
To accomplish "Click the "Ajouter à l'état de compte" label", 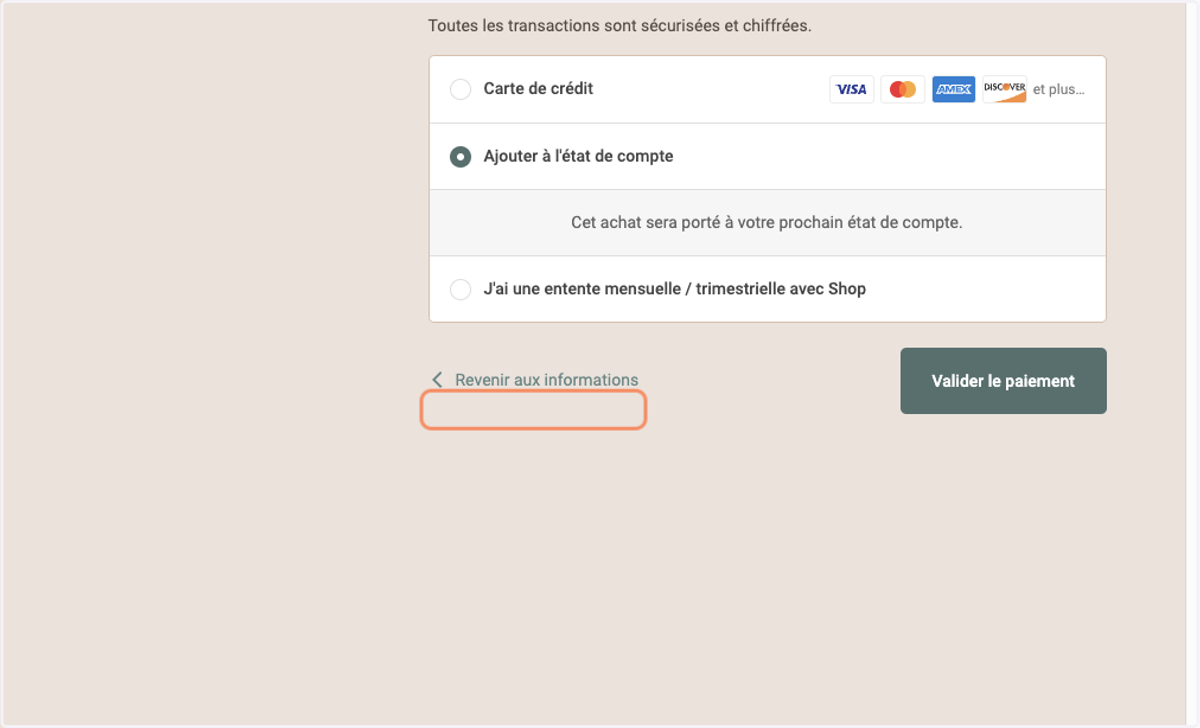I will 578,156.
